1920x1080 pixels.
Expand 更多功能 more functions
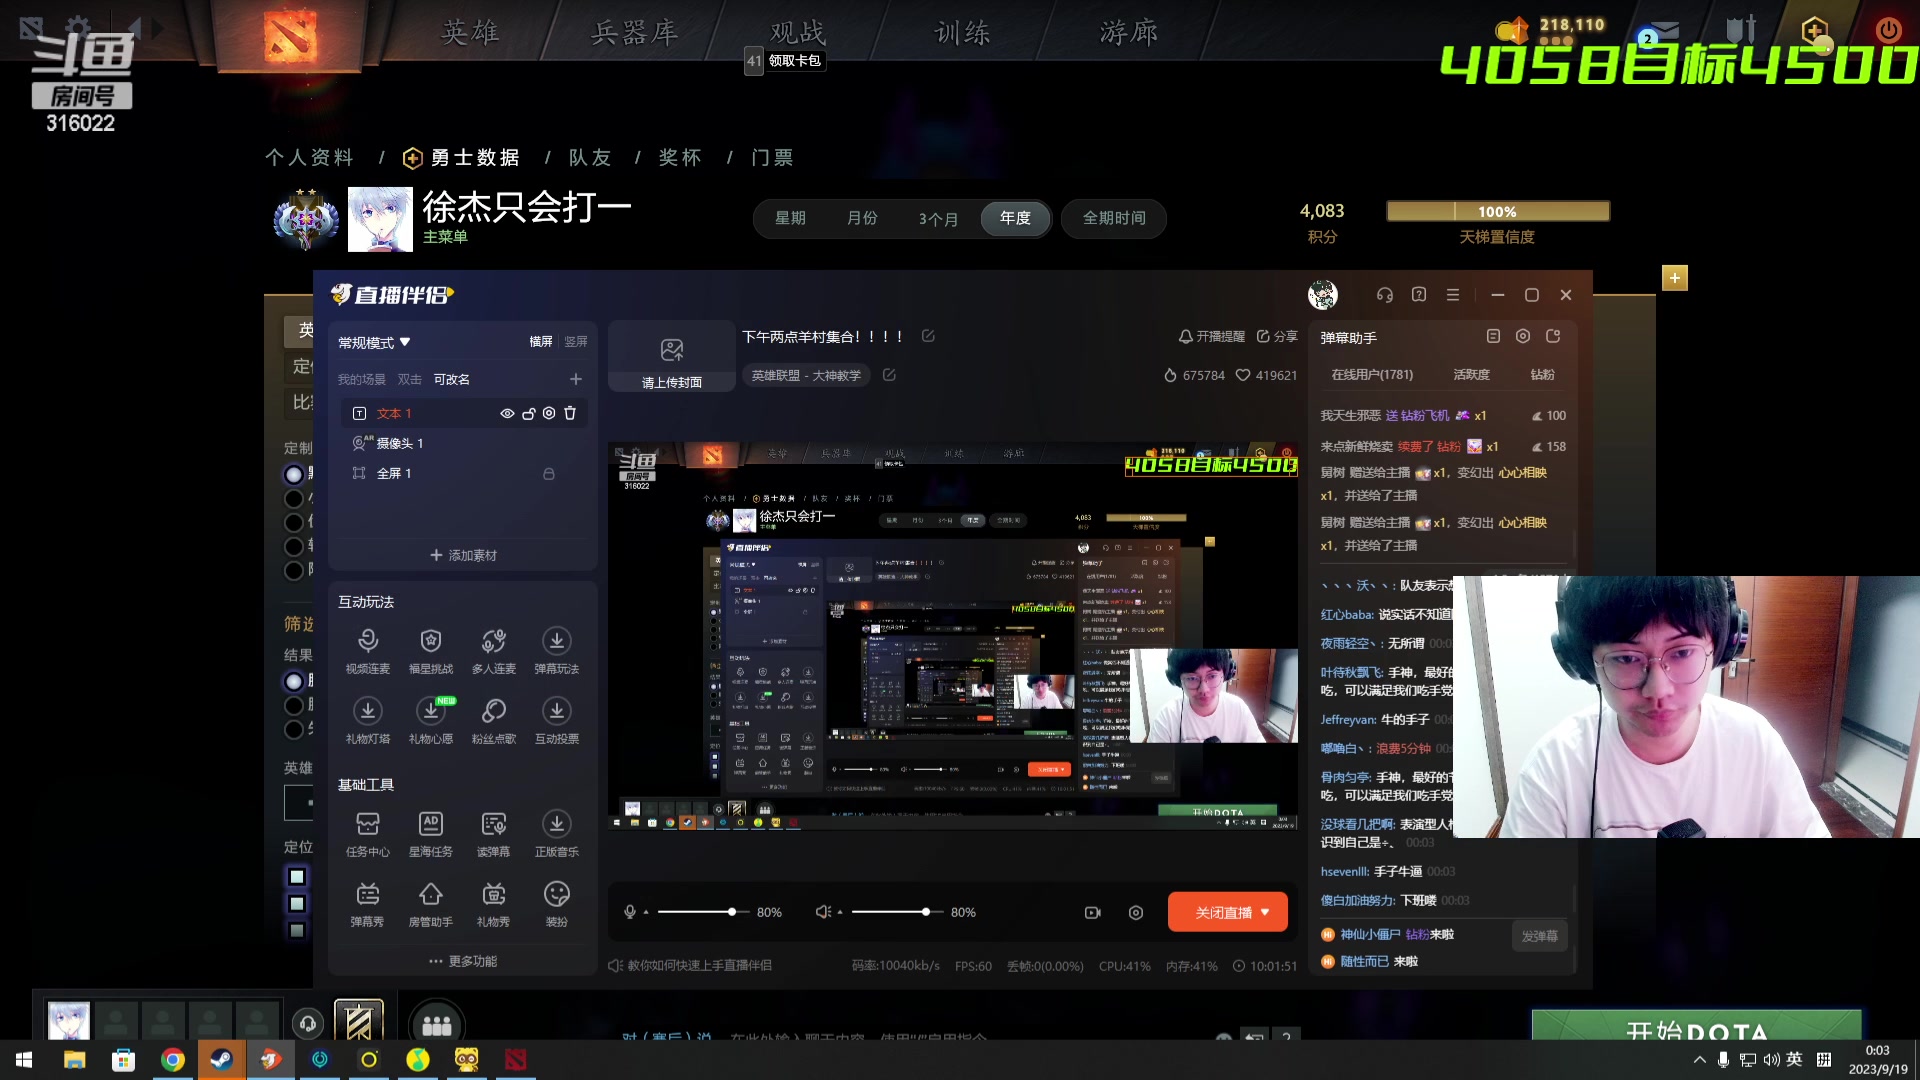pyautogui.click(x=463, y=961)
